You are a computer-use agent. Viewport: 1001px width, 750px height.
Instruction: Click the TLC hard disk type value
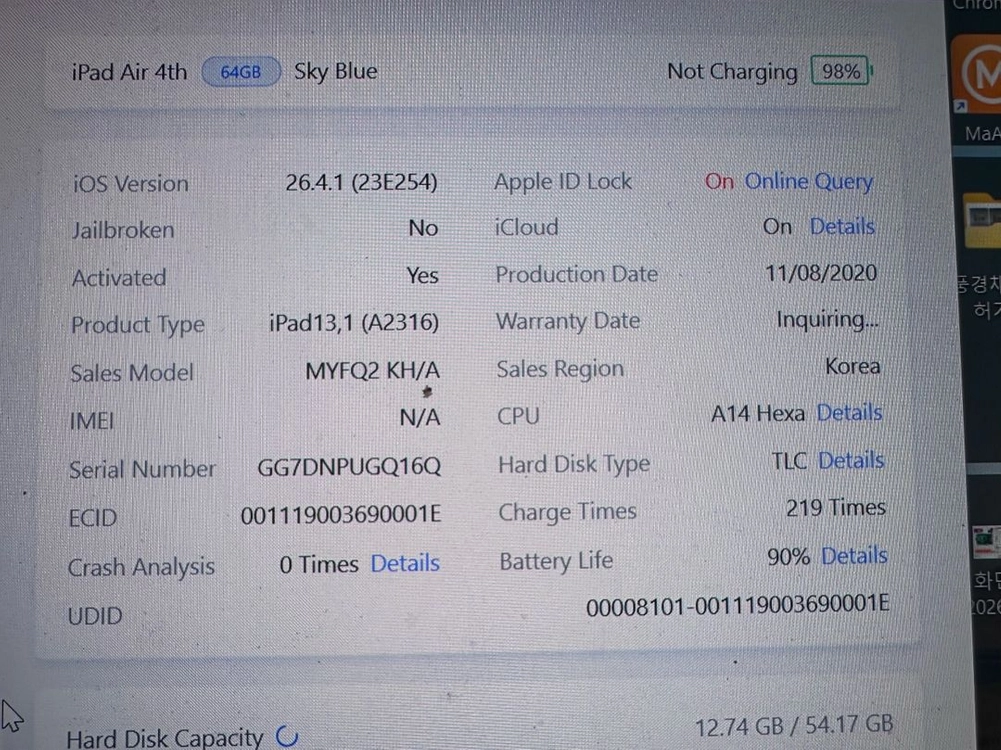[x=789, y=461]
